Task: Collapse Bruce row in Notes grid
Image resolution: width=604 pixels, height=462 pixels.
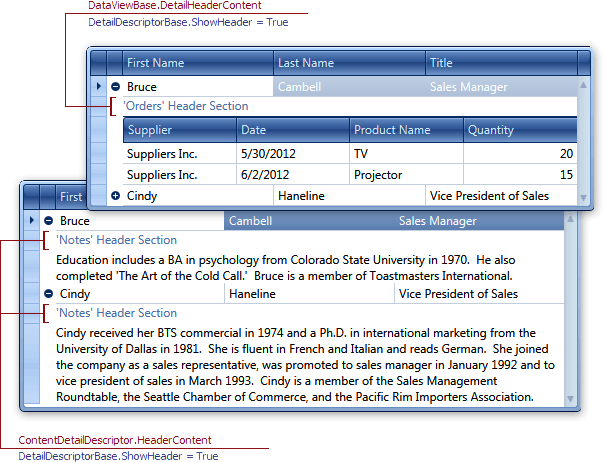Action: pos(49,221)
